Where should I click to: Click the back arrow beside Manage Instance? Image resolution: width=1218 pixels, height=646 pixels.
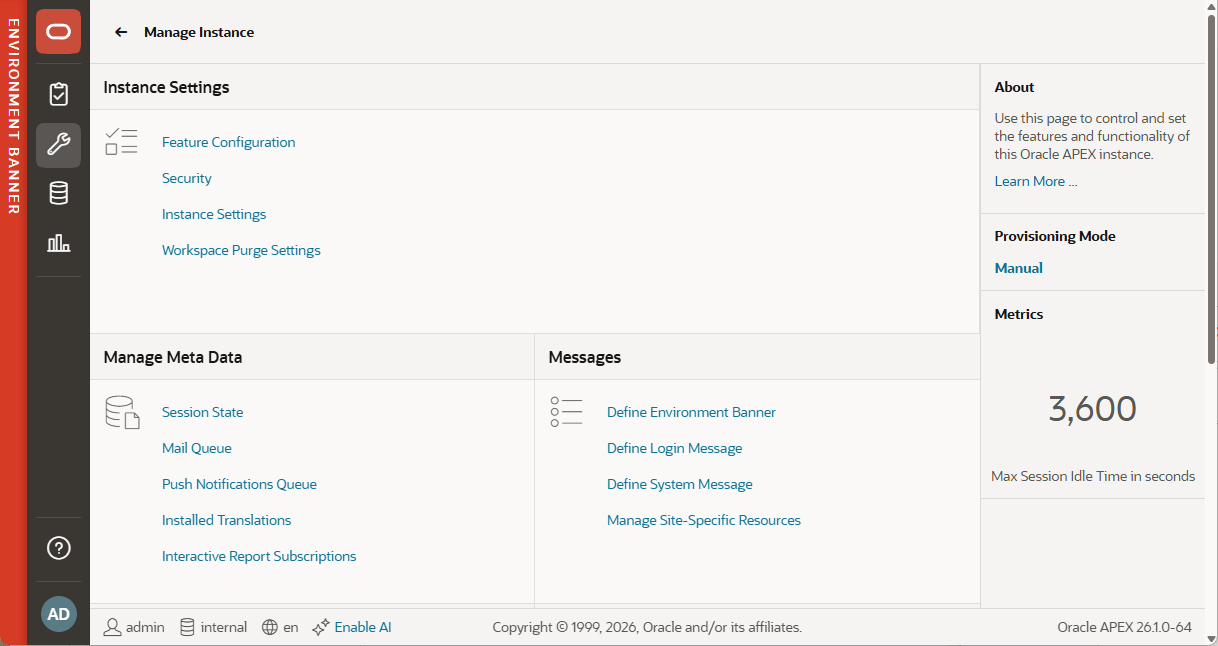click(x=121, y=32)
